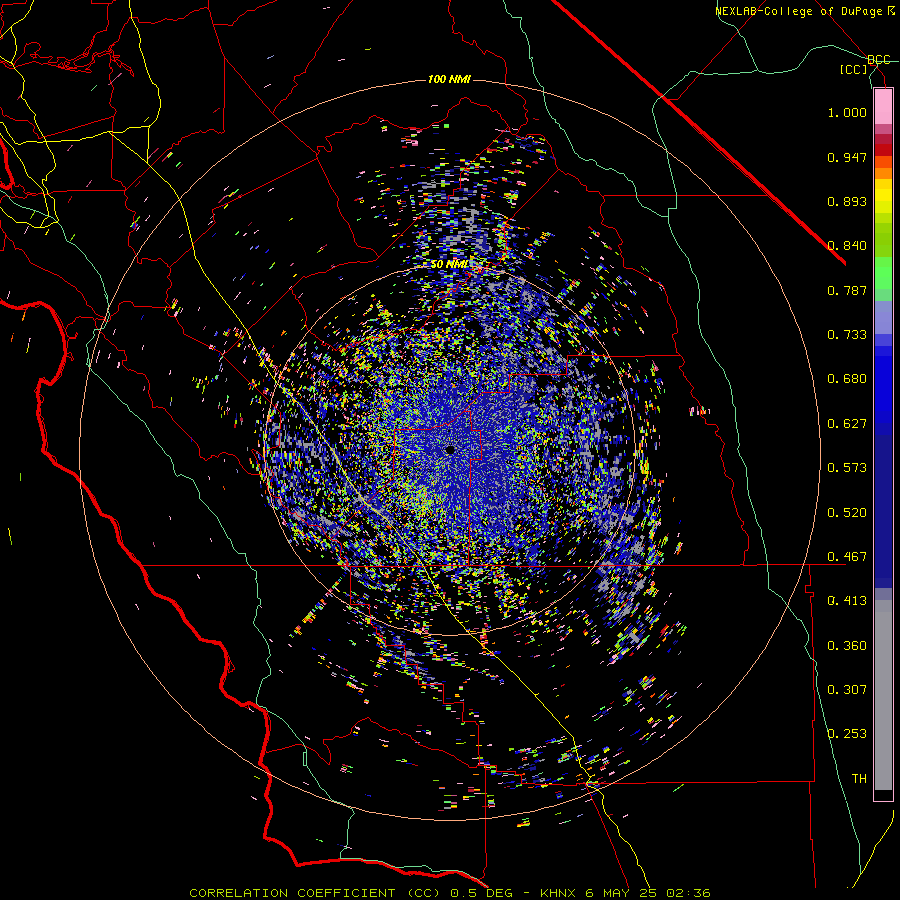Select the red segment of the color bar
The height and width of the screenshot is (900, 900).
point(883,150)
